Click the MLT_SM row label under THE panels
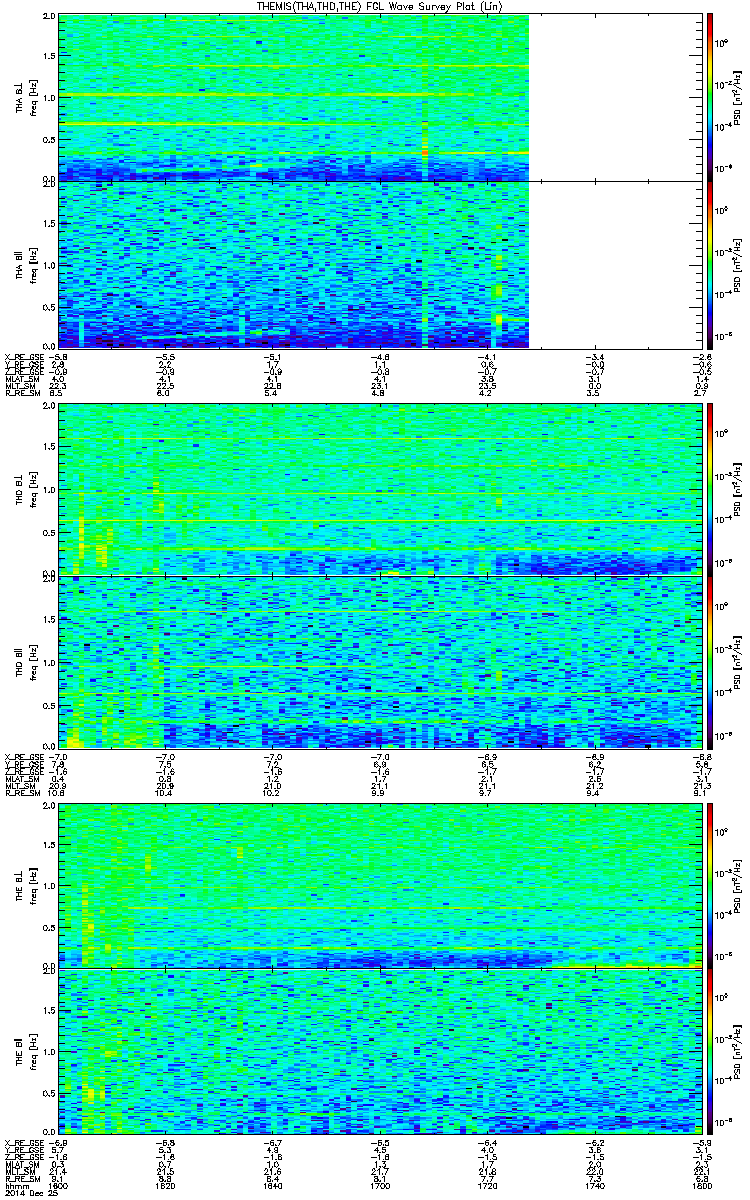The image size is (750, 1200). click(x=22, y=1171)
